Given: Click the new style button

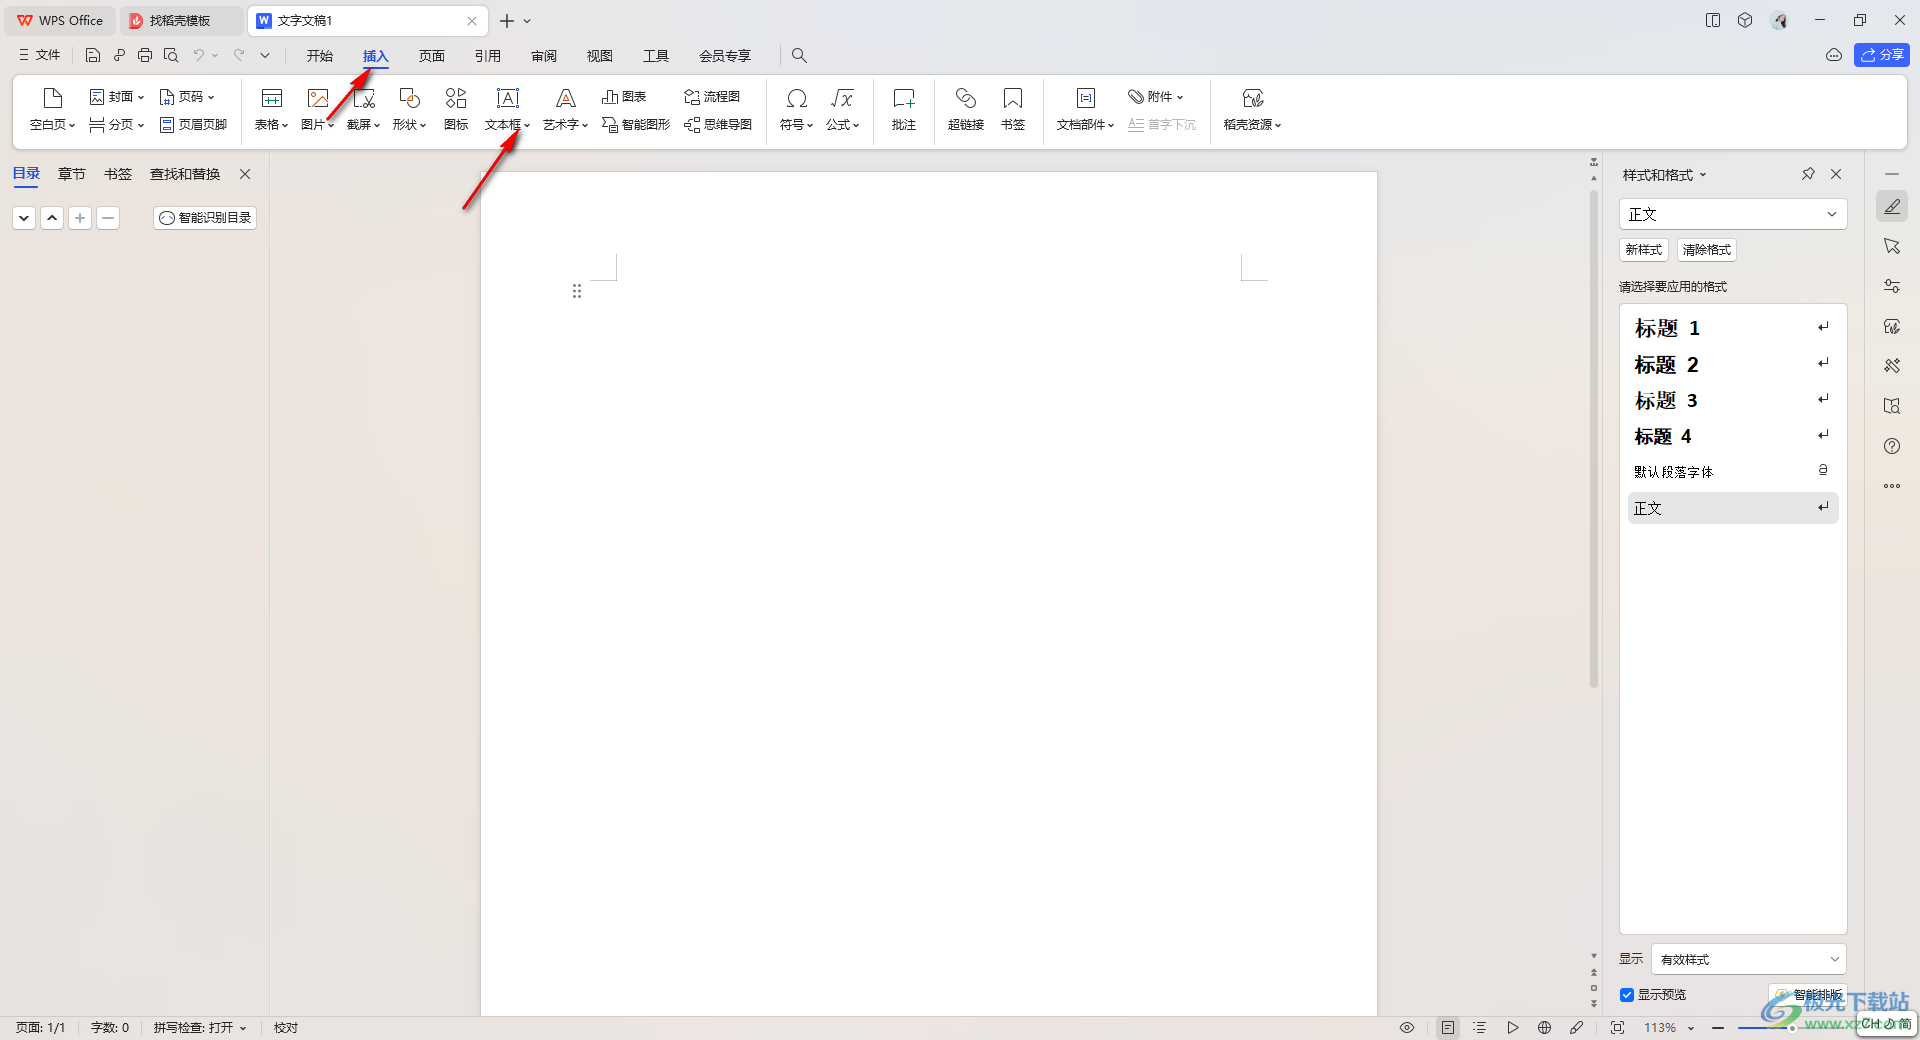Looking at the screenshot, I should (1643, 250).
